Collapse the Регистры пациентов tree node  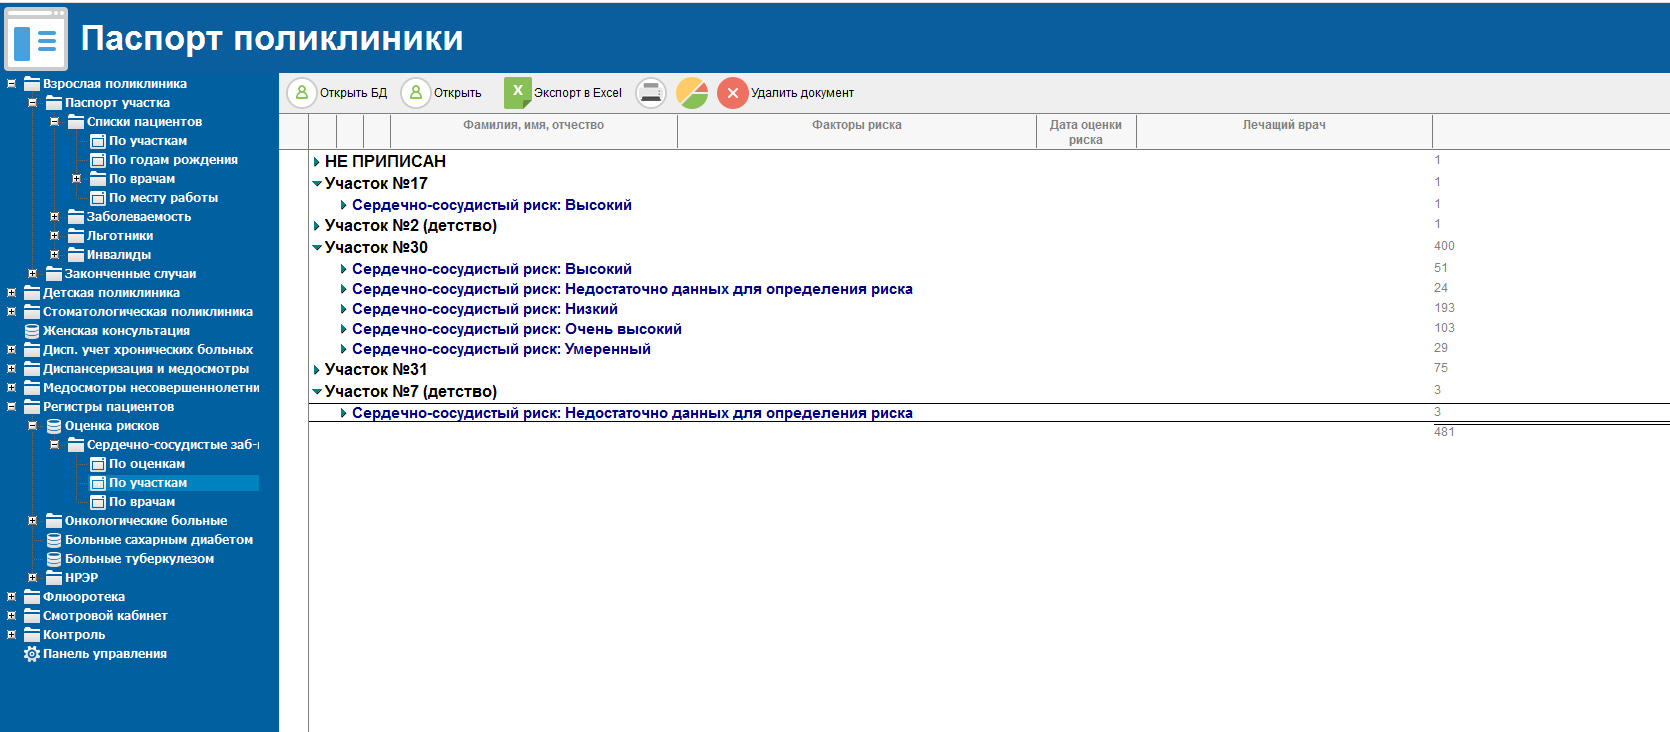11,407
